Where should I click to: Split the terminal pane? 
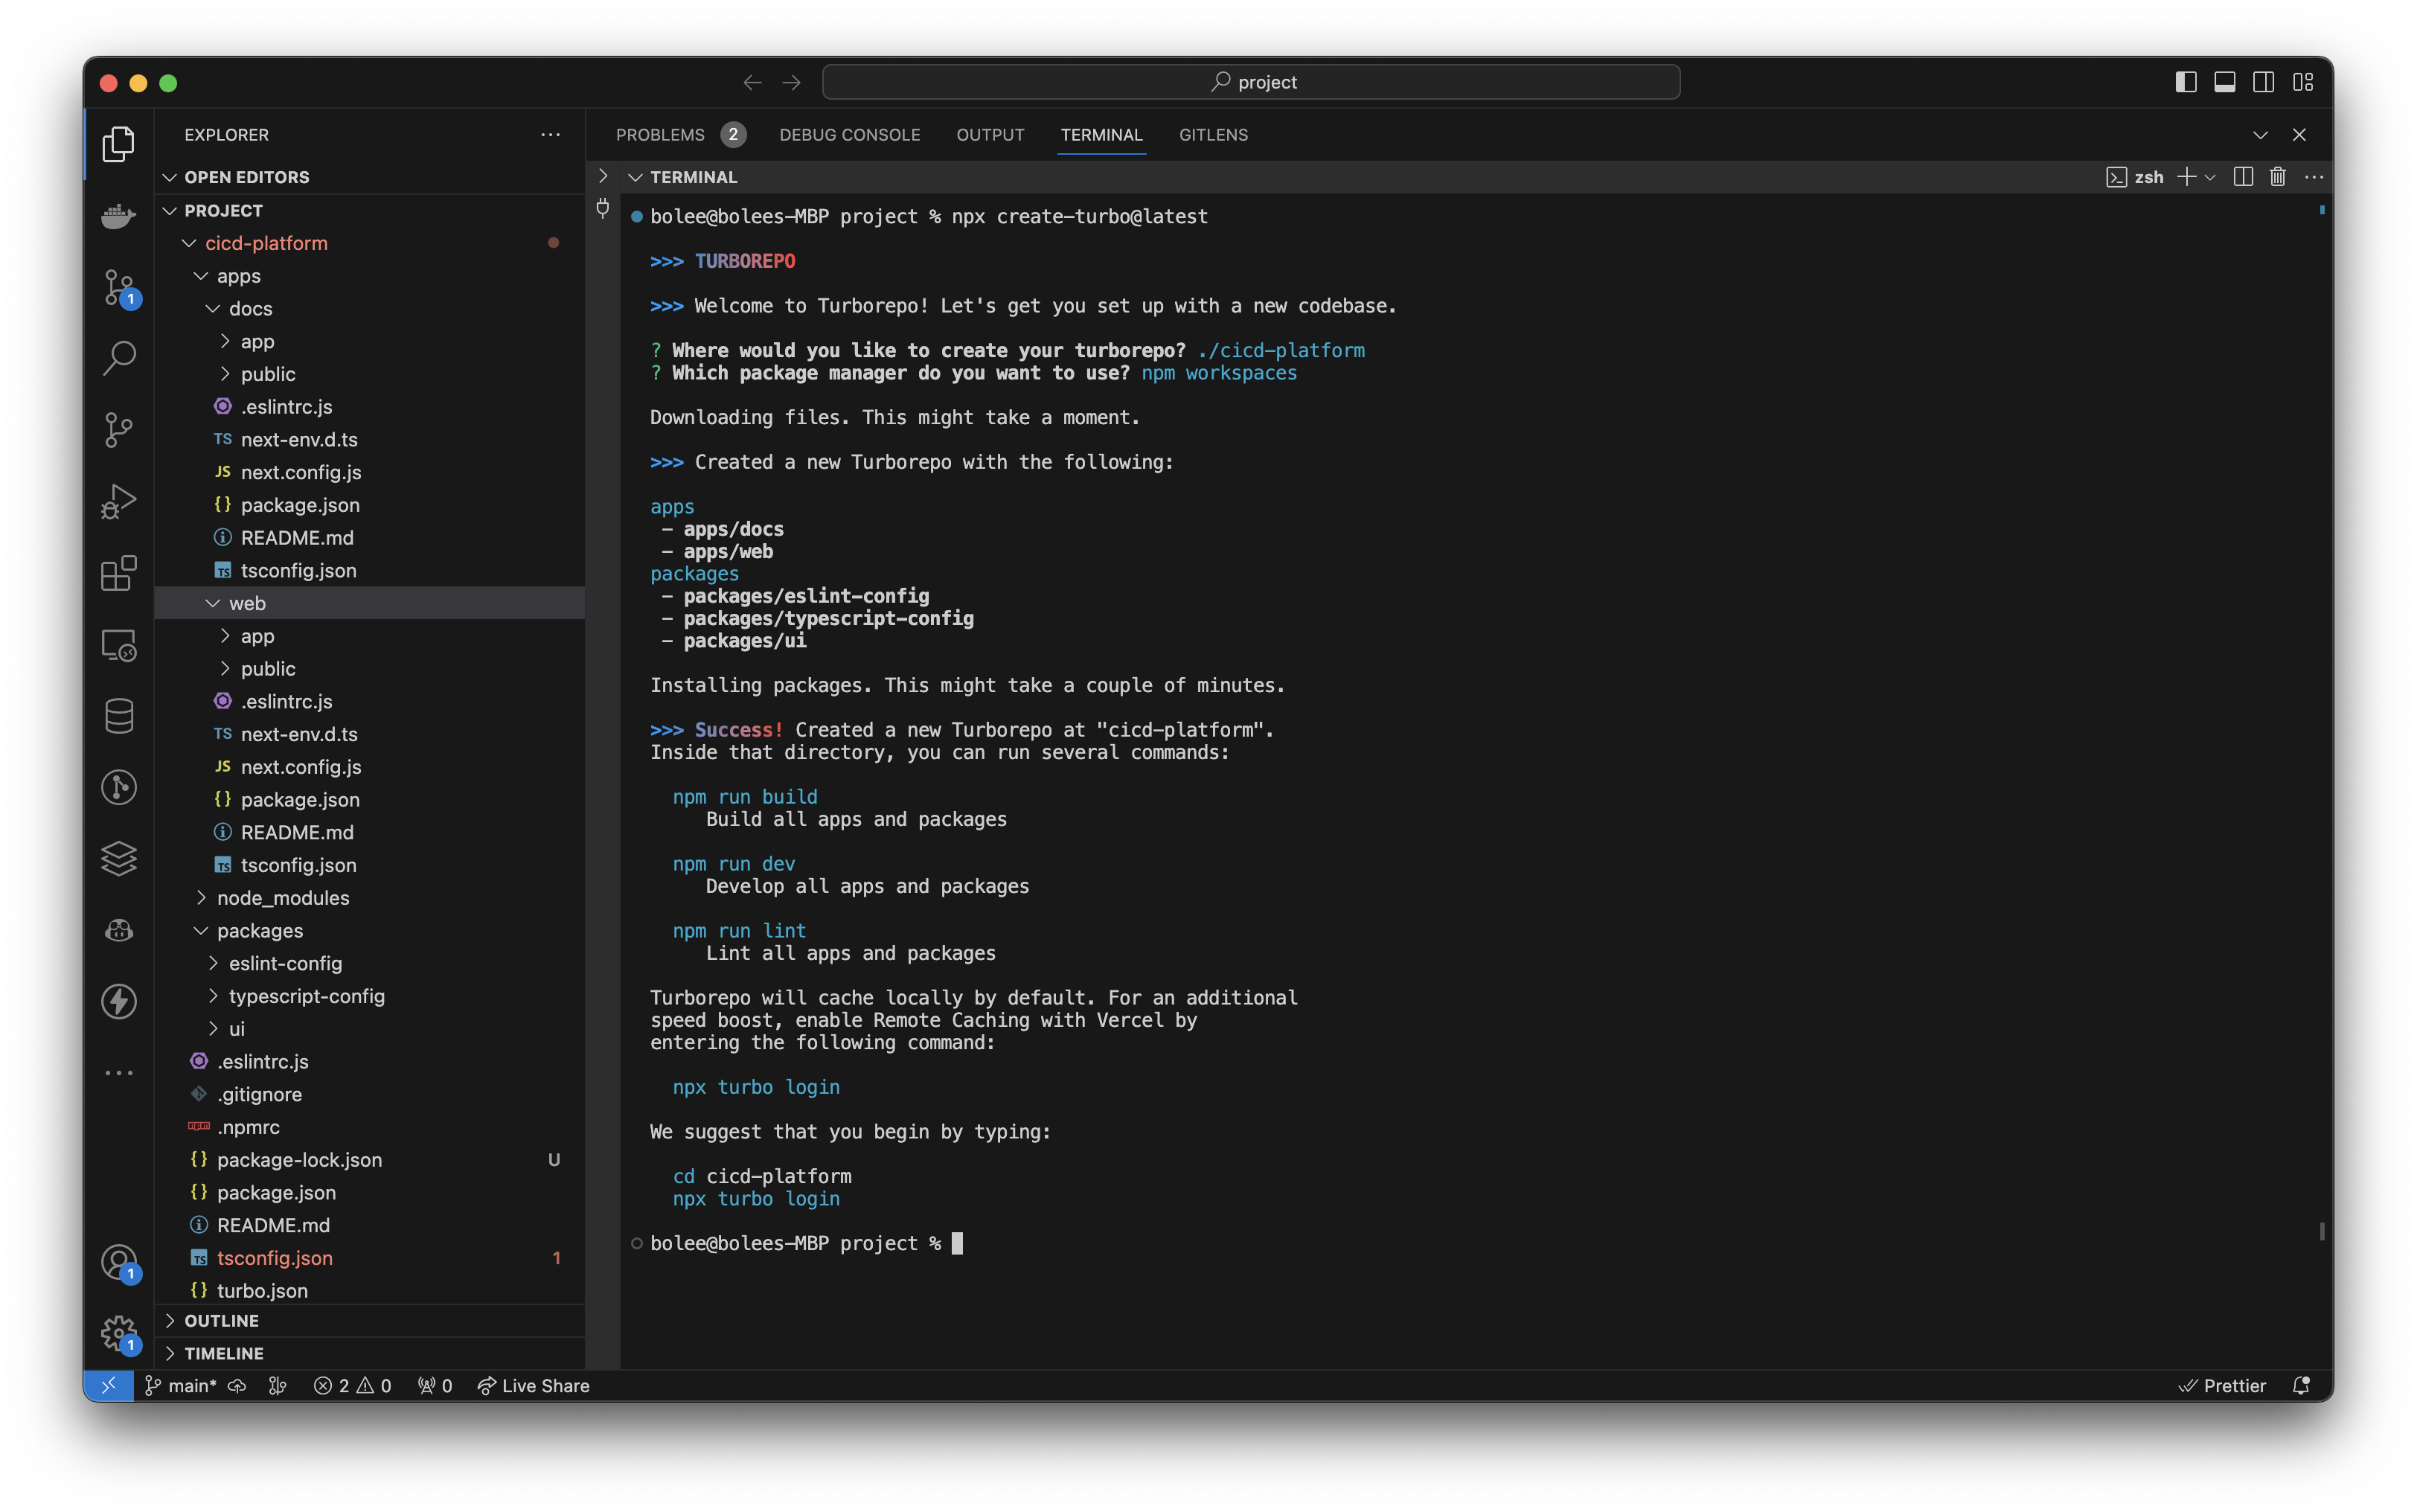click(2243, 177)
